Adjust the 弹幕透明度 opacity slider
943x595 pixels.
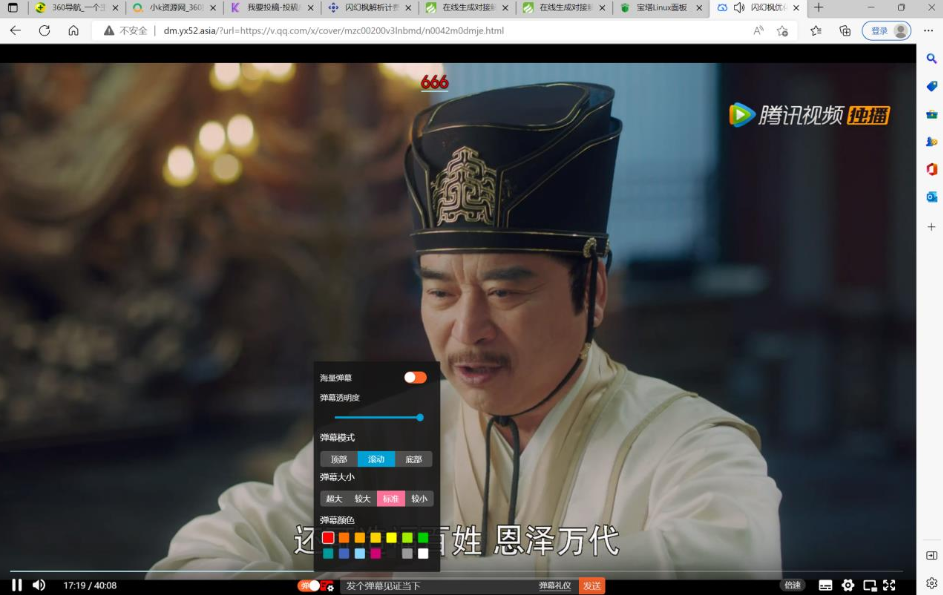(x=378, y=417)
